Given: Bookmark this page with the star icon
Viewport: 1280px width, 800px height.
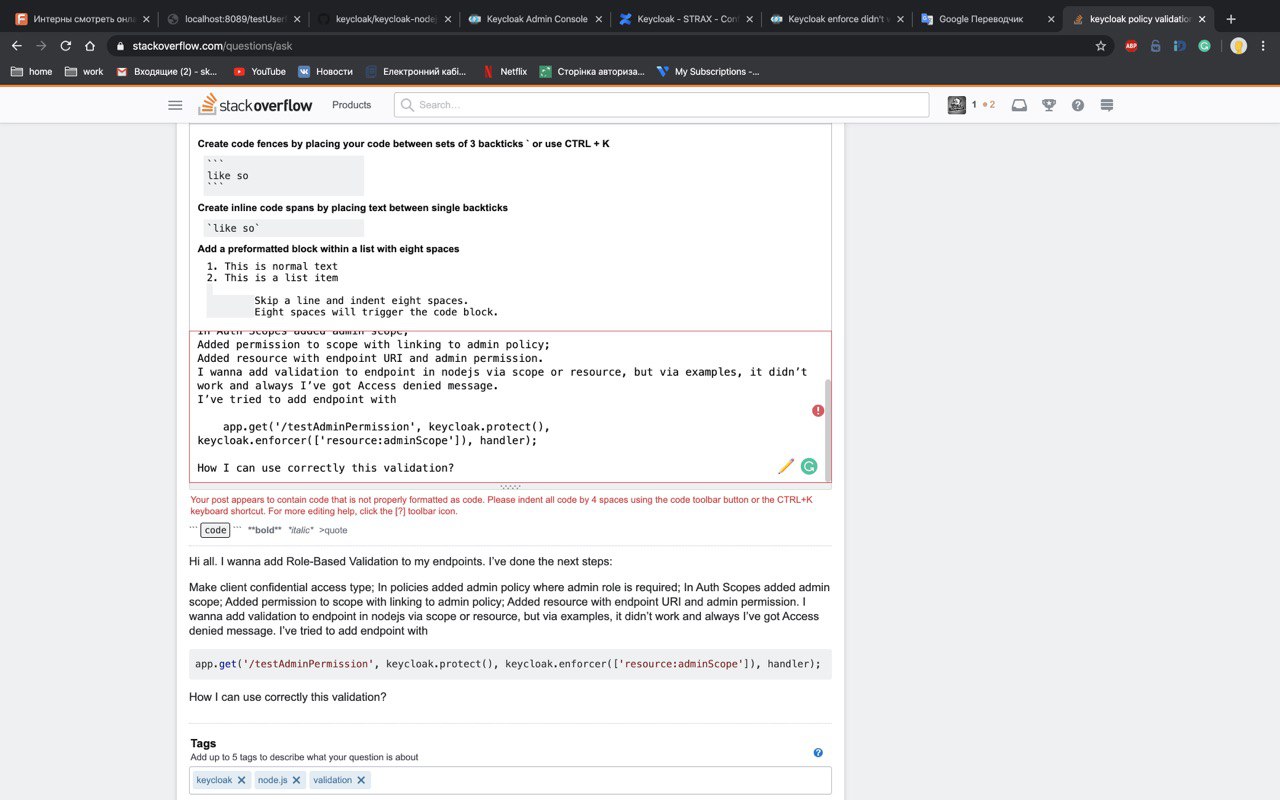Looking at the screenshot, I should [x=1100, y=46].
